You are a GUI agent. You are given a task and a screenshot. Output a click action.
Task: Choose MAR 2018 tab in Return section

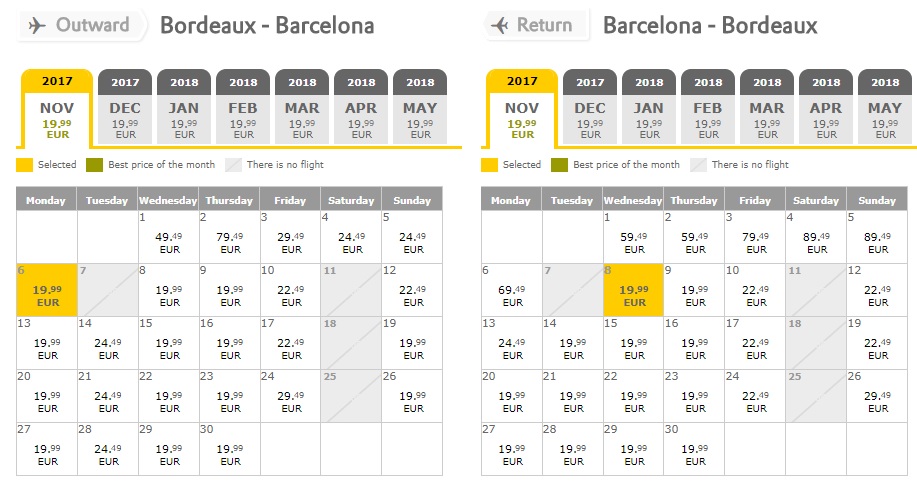point(767,106)
